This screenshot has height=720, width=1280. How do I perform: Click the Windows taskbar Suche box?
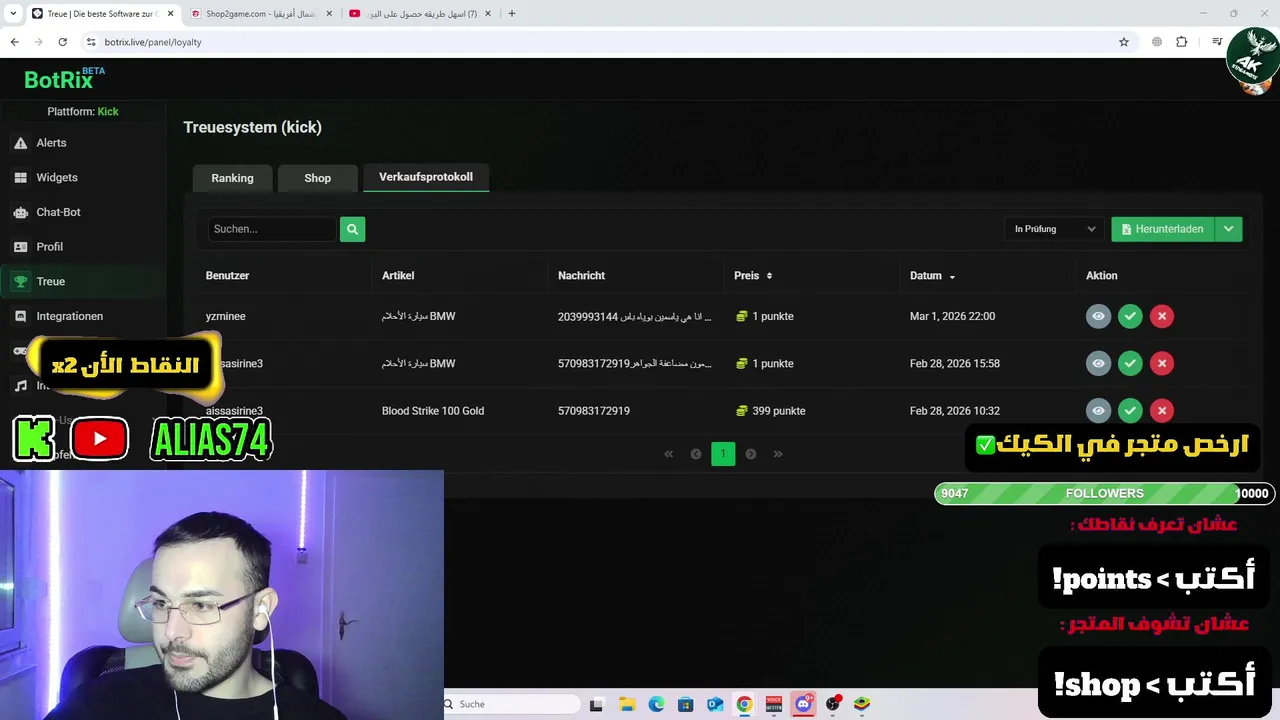510,704
